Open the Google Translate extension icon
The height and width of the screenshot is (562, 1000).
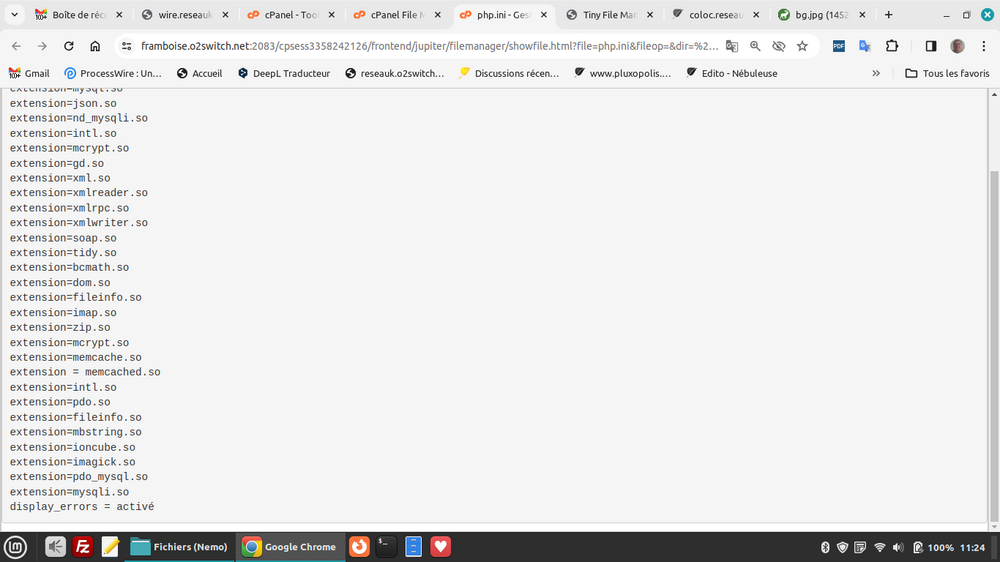tap(865, 46)
